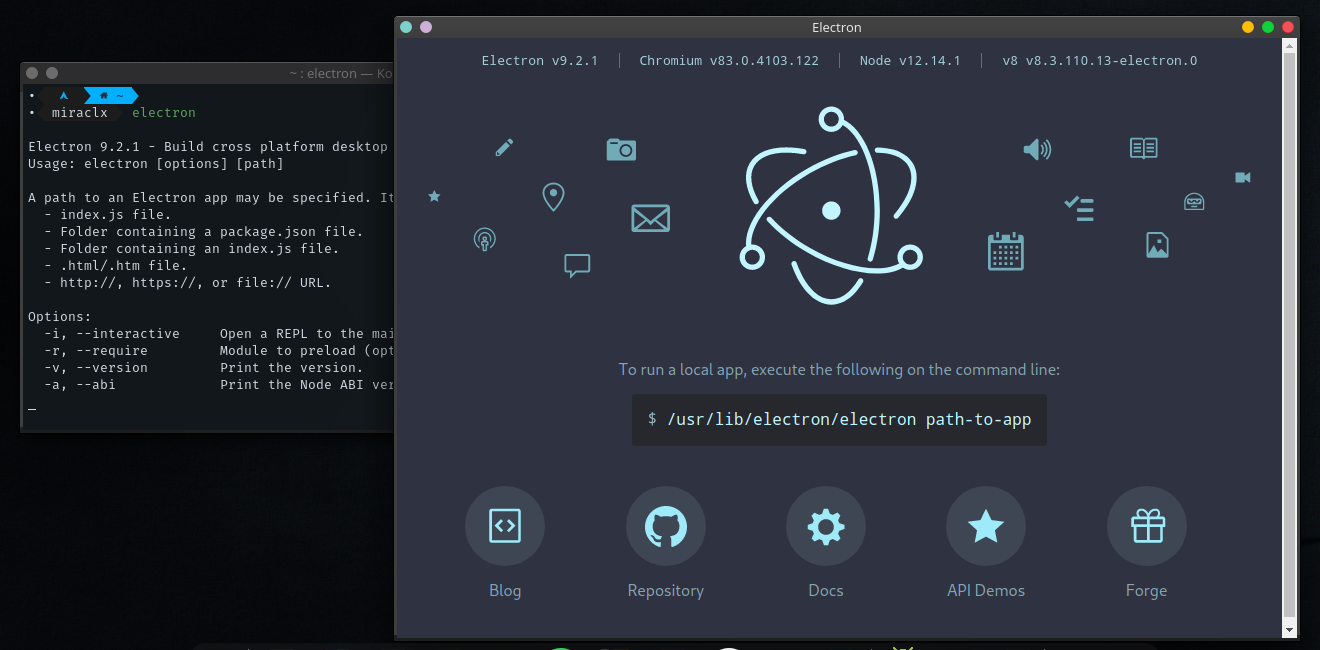This screenshot has width=1320, height=650.
Task: Click the Electron window vertical scrollbar
Action: tap(1290, 336)
